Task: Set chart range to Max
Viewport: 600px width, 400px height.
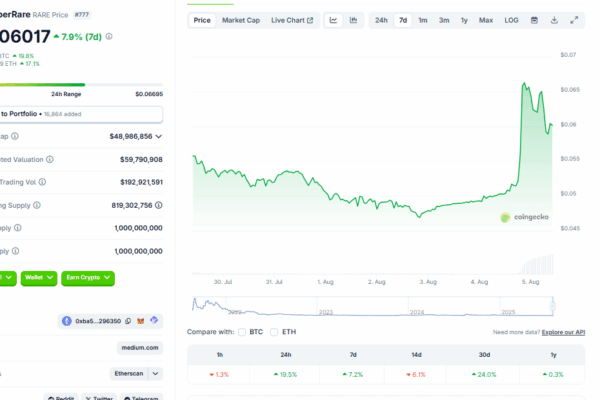Action: 486,20
